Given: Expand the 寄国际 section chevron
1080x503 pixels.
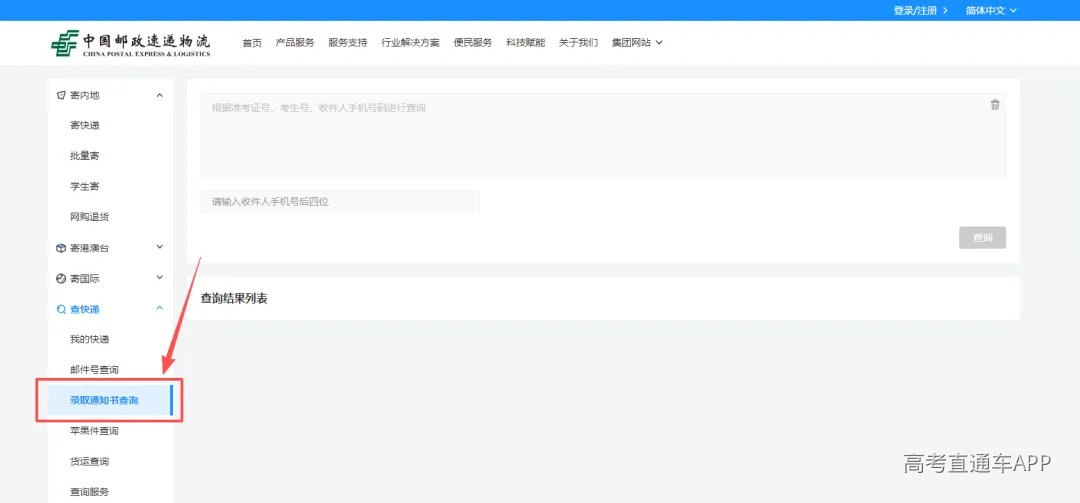Looking at the screenshot, I should (x=160, y=278).
